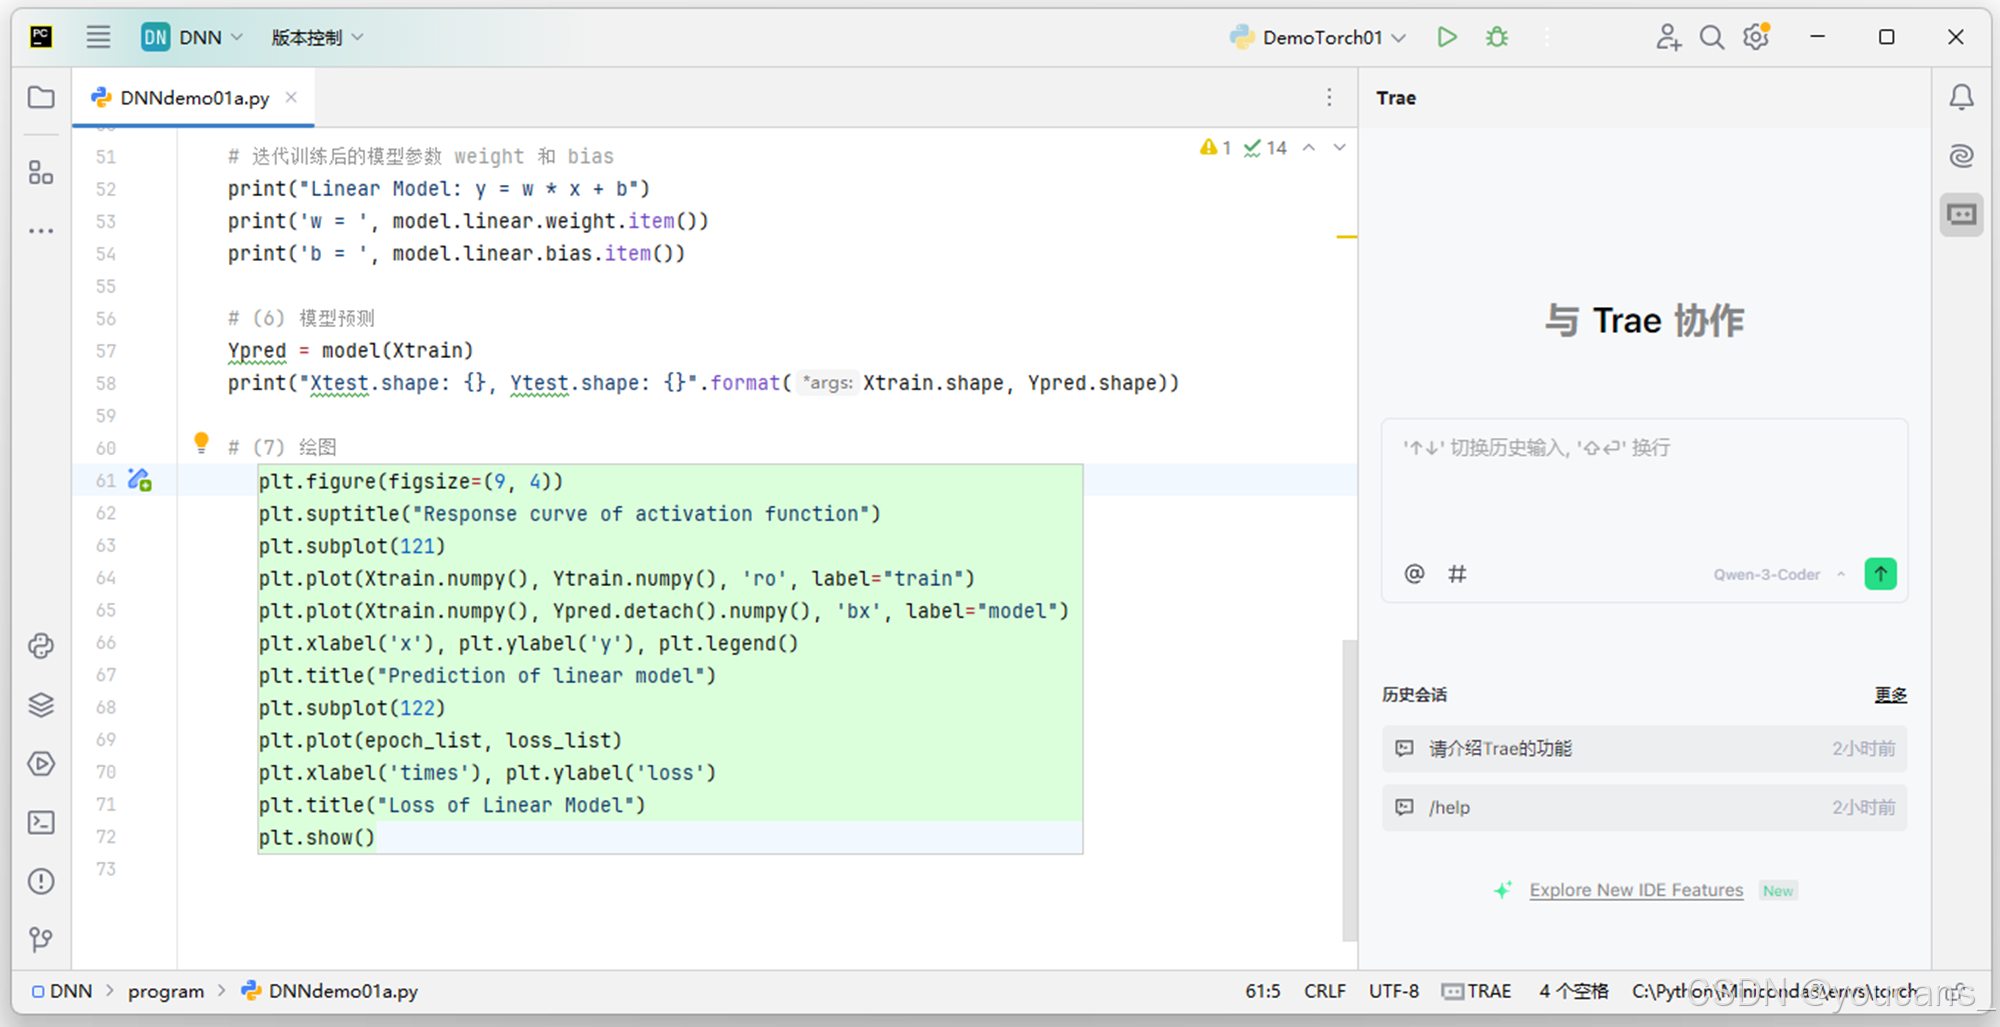Open the 版本控制 version control menu
Viewport: 2000px width, 1027px height.
pyautogui.click(x=317, y=38)
